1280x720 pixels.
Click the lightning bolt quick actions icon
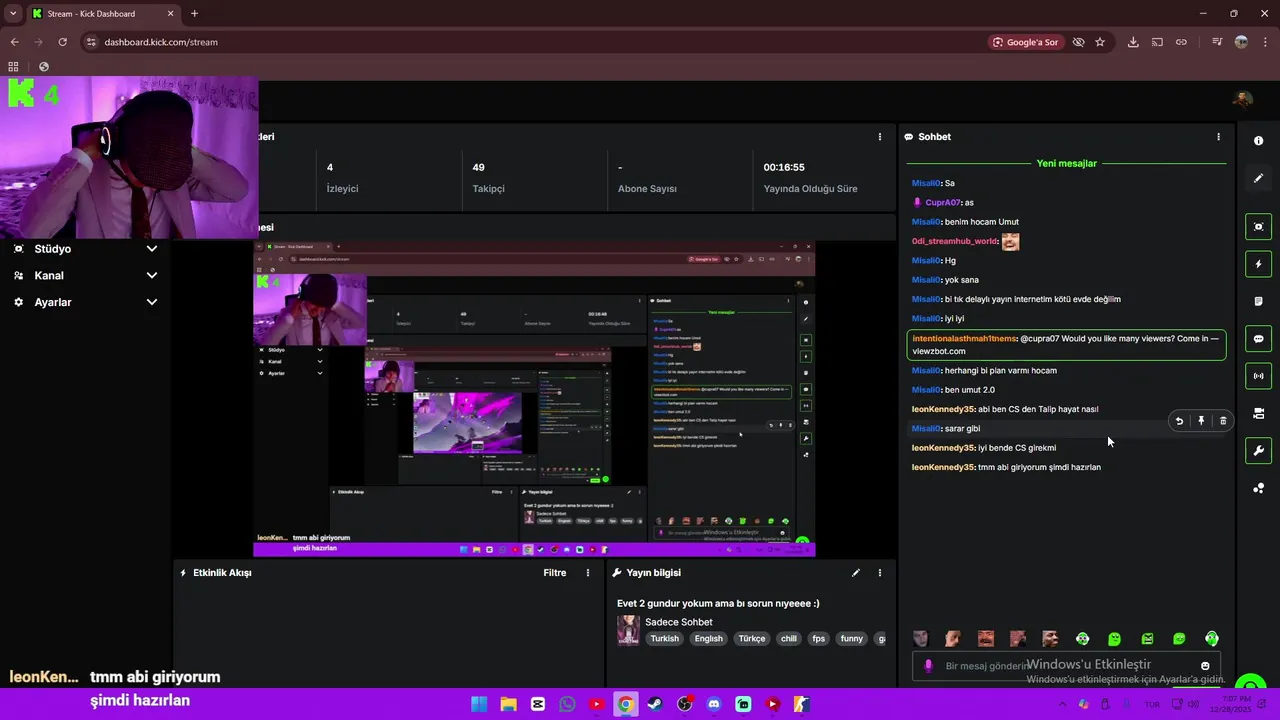[1258, 264]
